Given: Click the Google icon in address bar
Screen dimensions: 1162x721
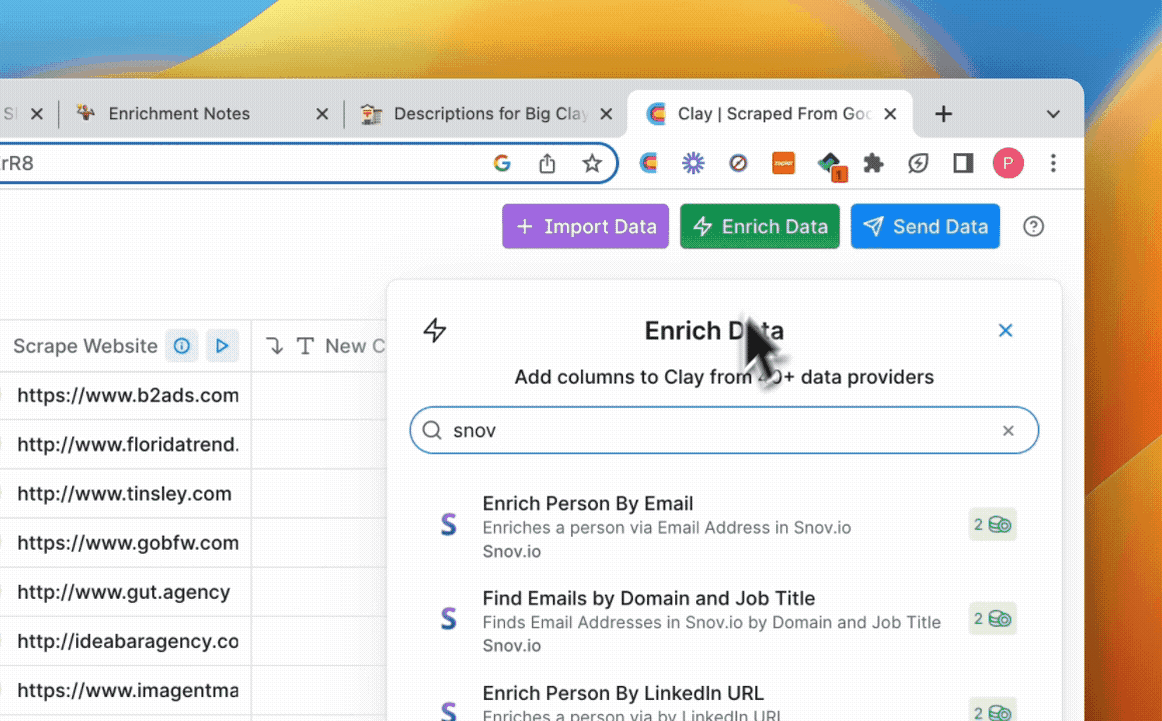Looking at the screenshot, I should tap(502, 163).
